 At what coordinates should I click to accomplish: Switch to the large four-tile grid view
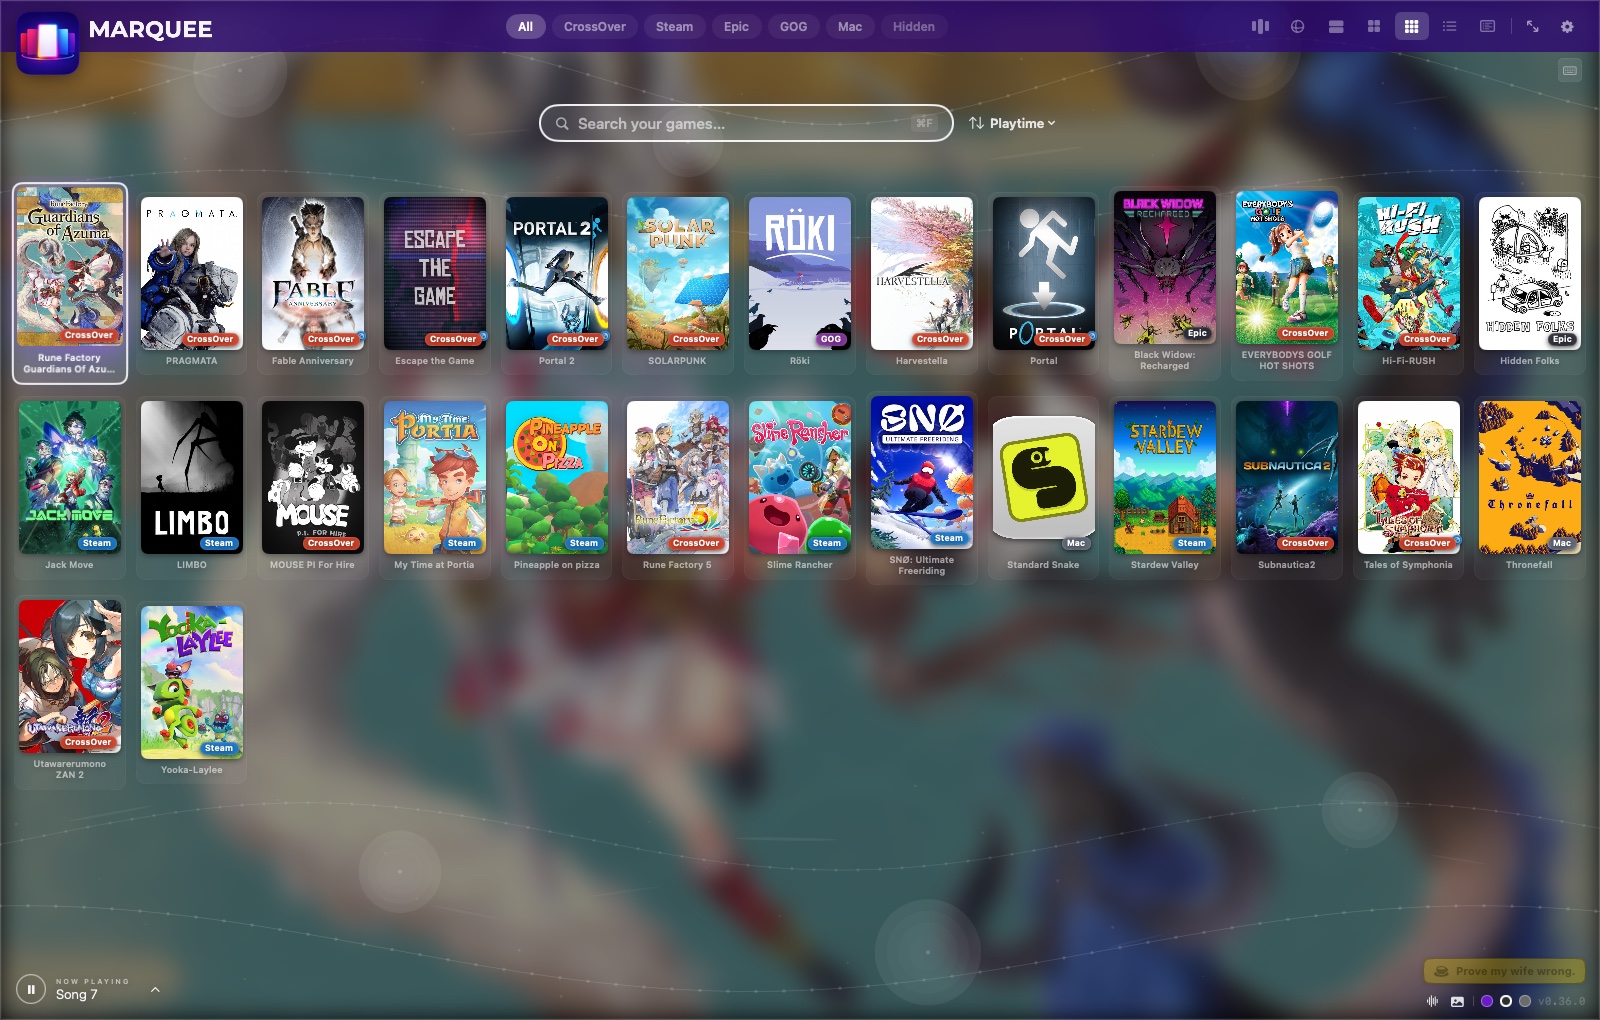1374,27
